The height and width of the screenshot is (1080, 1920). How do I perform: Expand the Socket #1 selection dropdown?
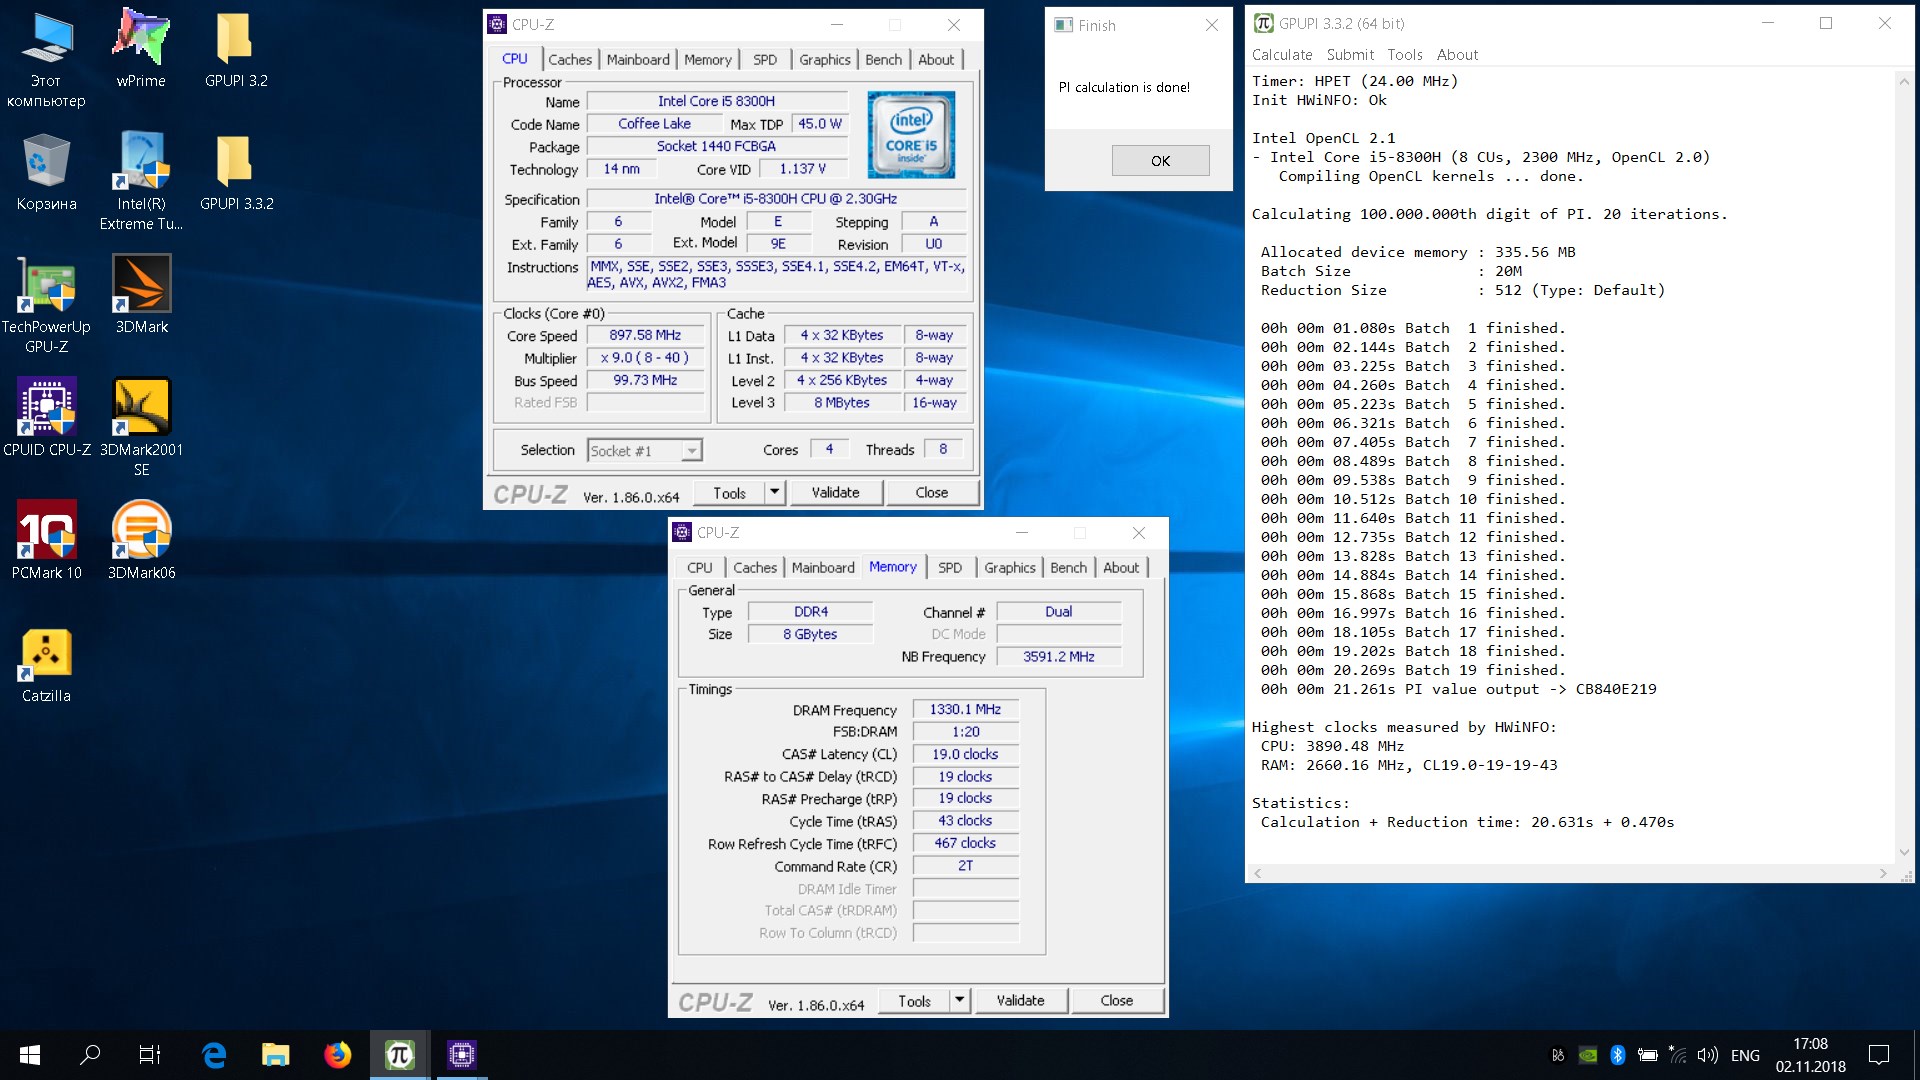(692, 451)
